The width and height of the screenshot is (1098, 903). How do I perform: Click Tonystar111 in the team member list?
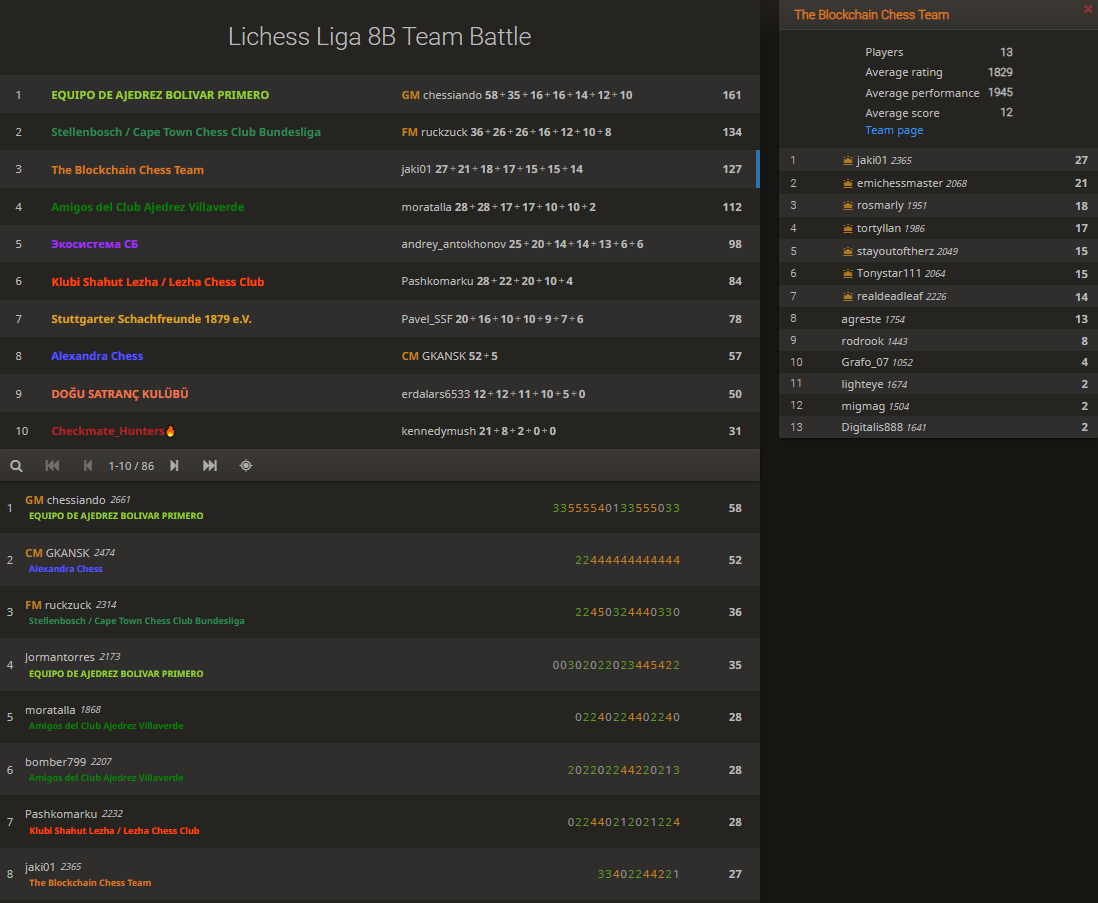click(x=889, y=274)
